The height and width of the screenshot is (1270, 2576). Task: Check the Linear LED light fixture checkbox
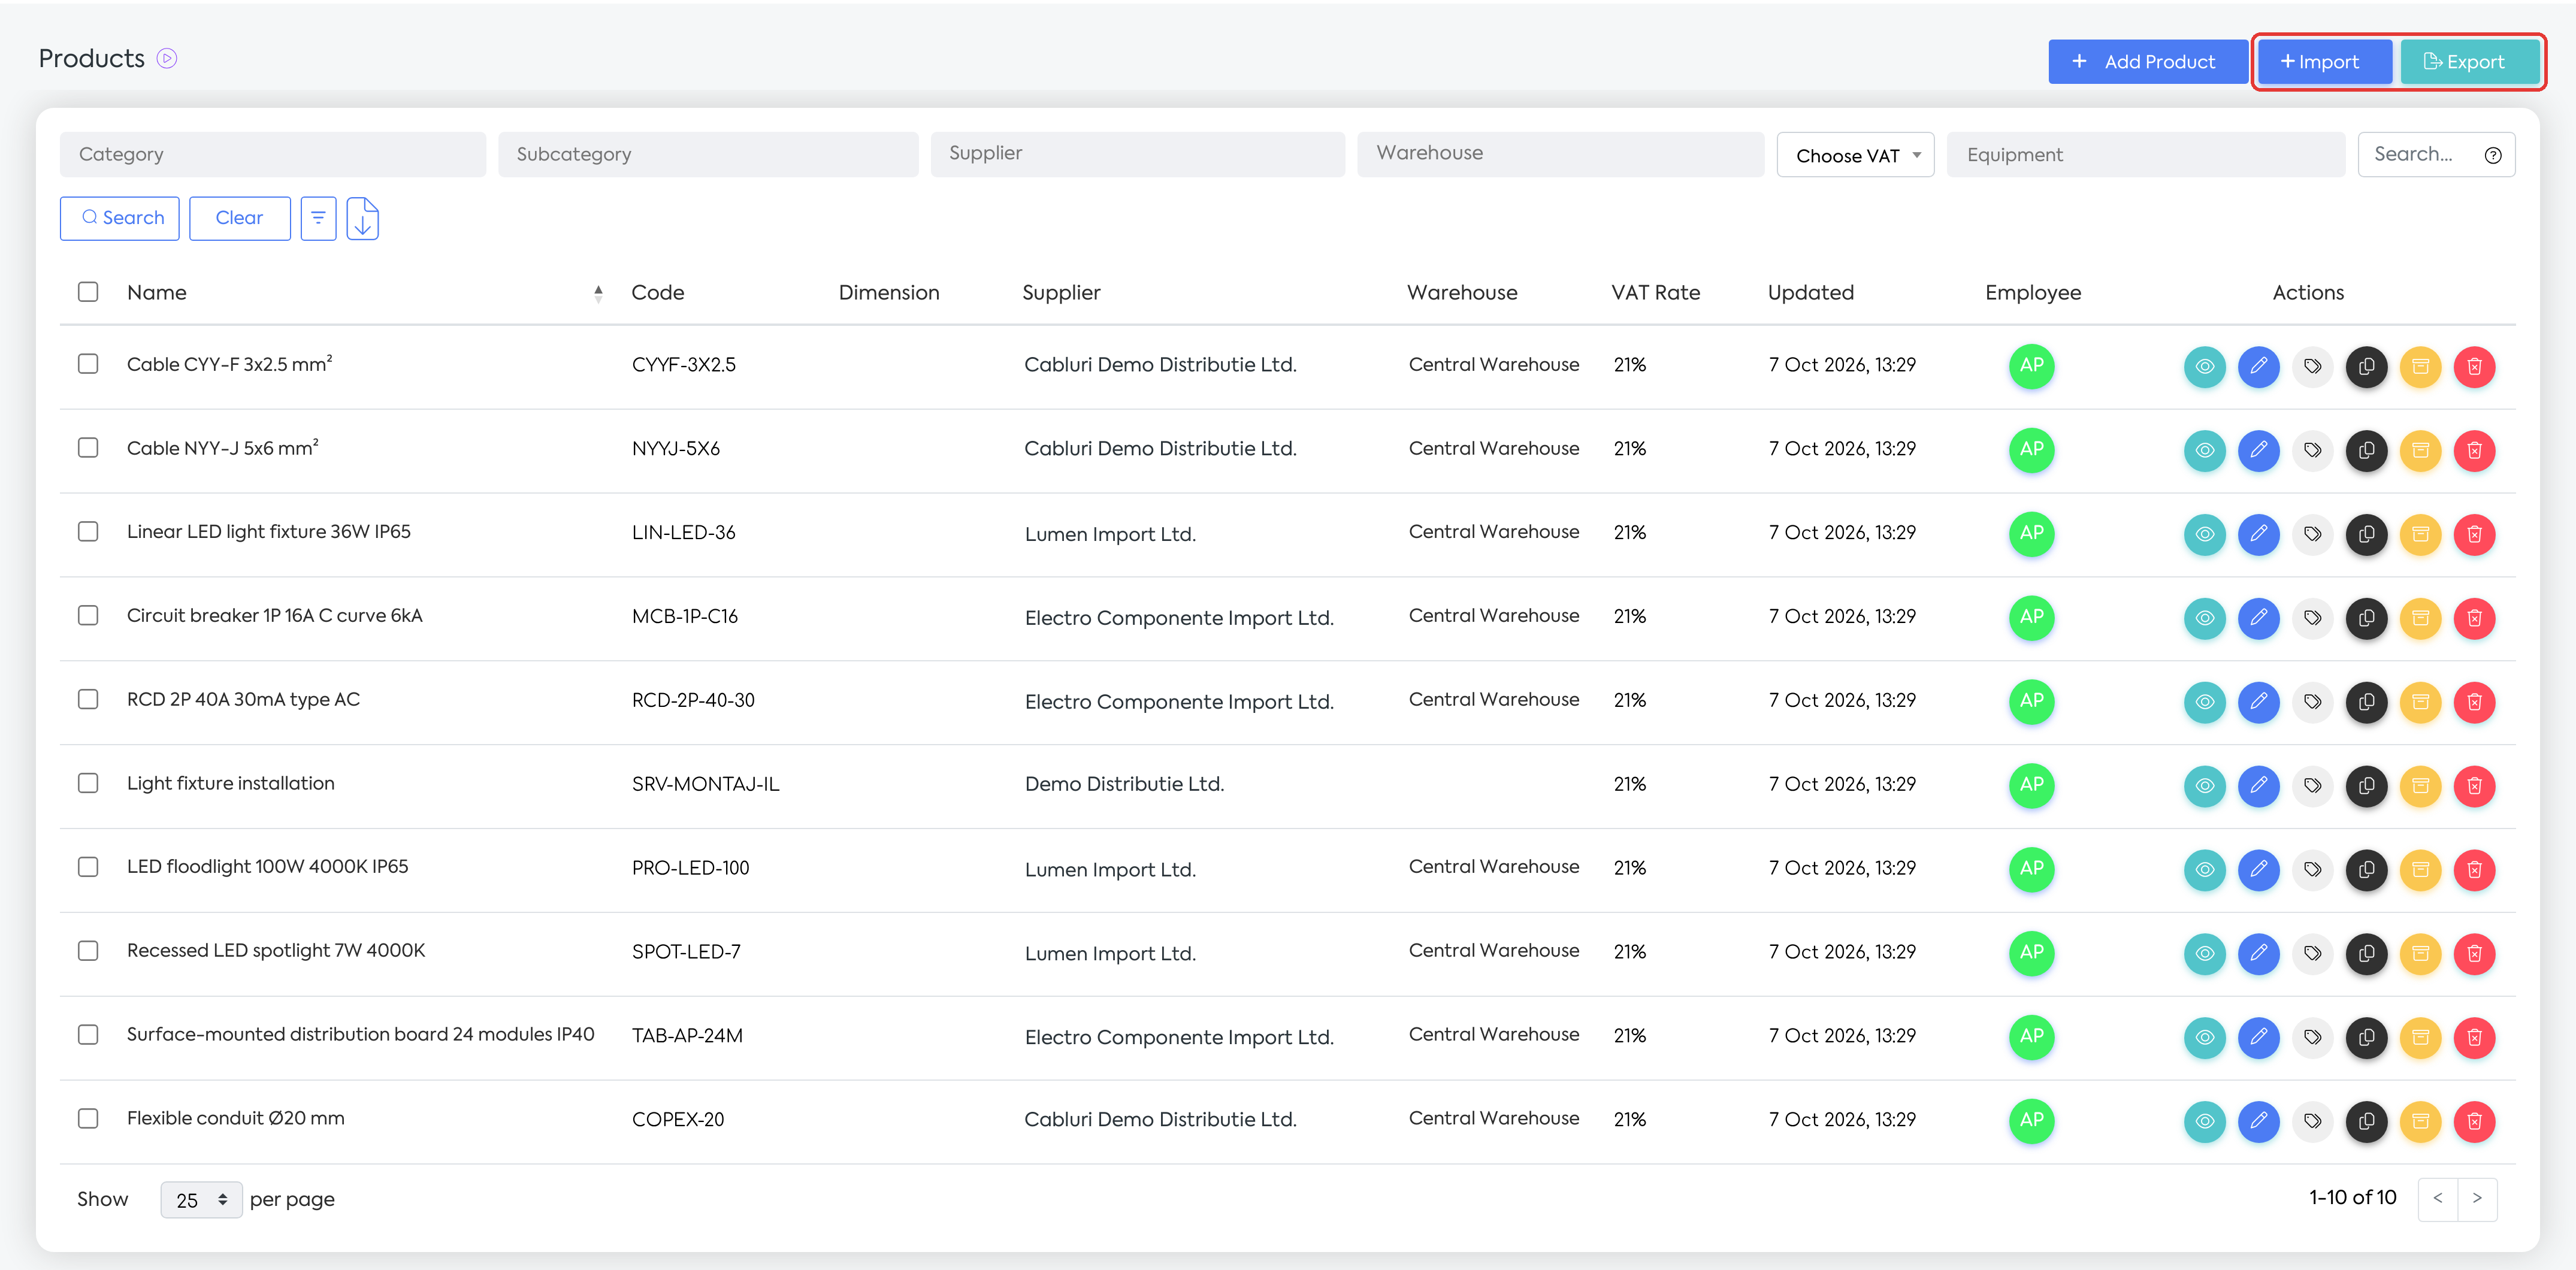point(88,532)
